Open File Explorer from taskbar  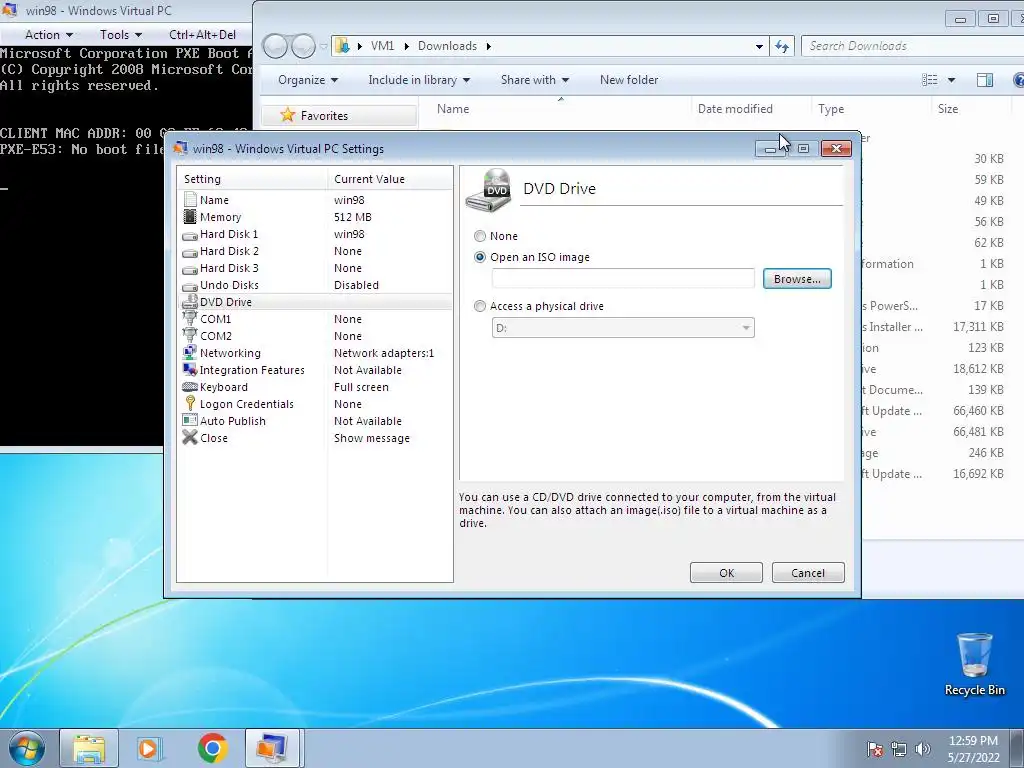pyautogui.click(x=89, y=748)
